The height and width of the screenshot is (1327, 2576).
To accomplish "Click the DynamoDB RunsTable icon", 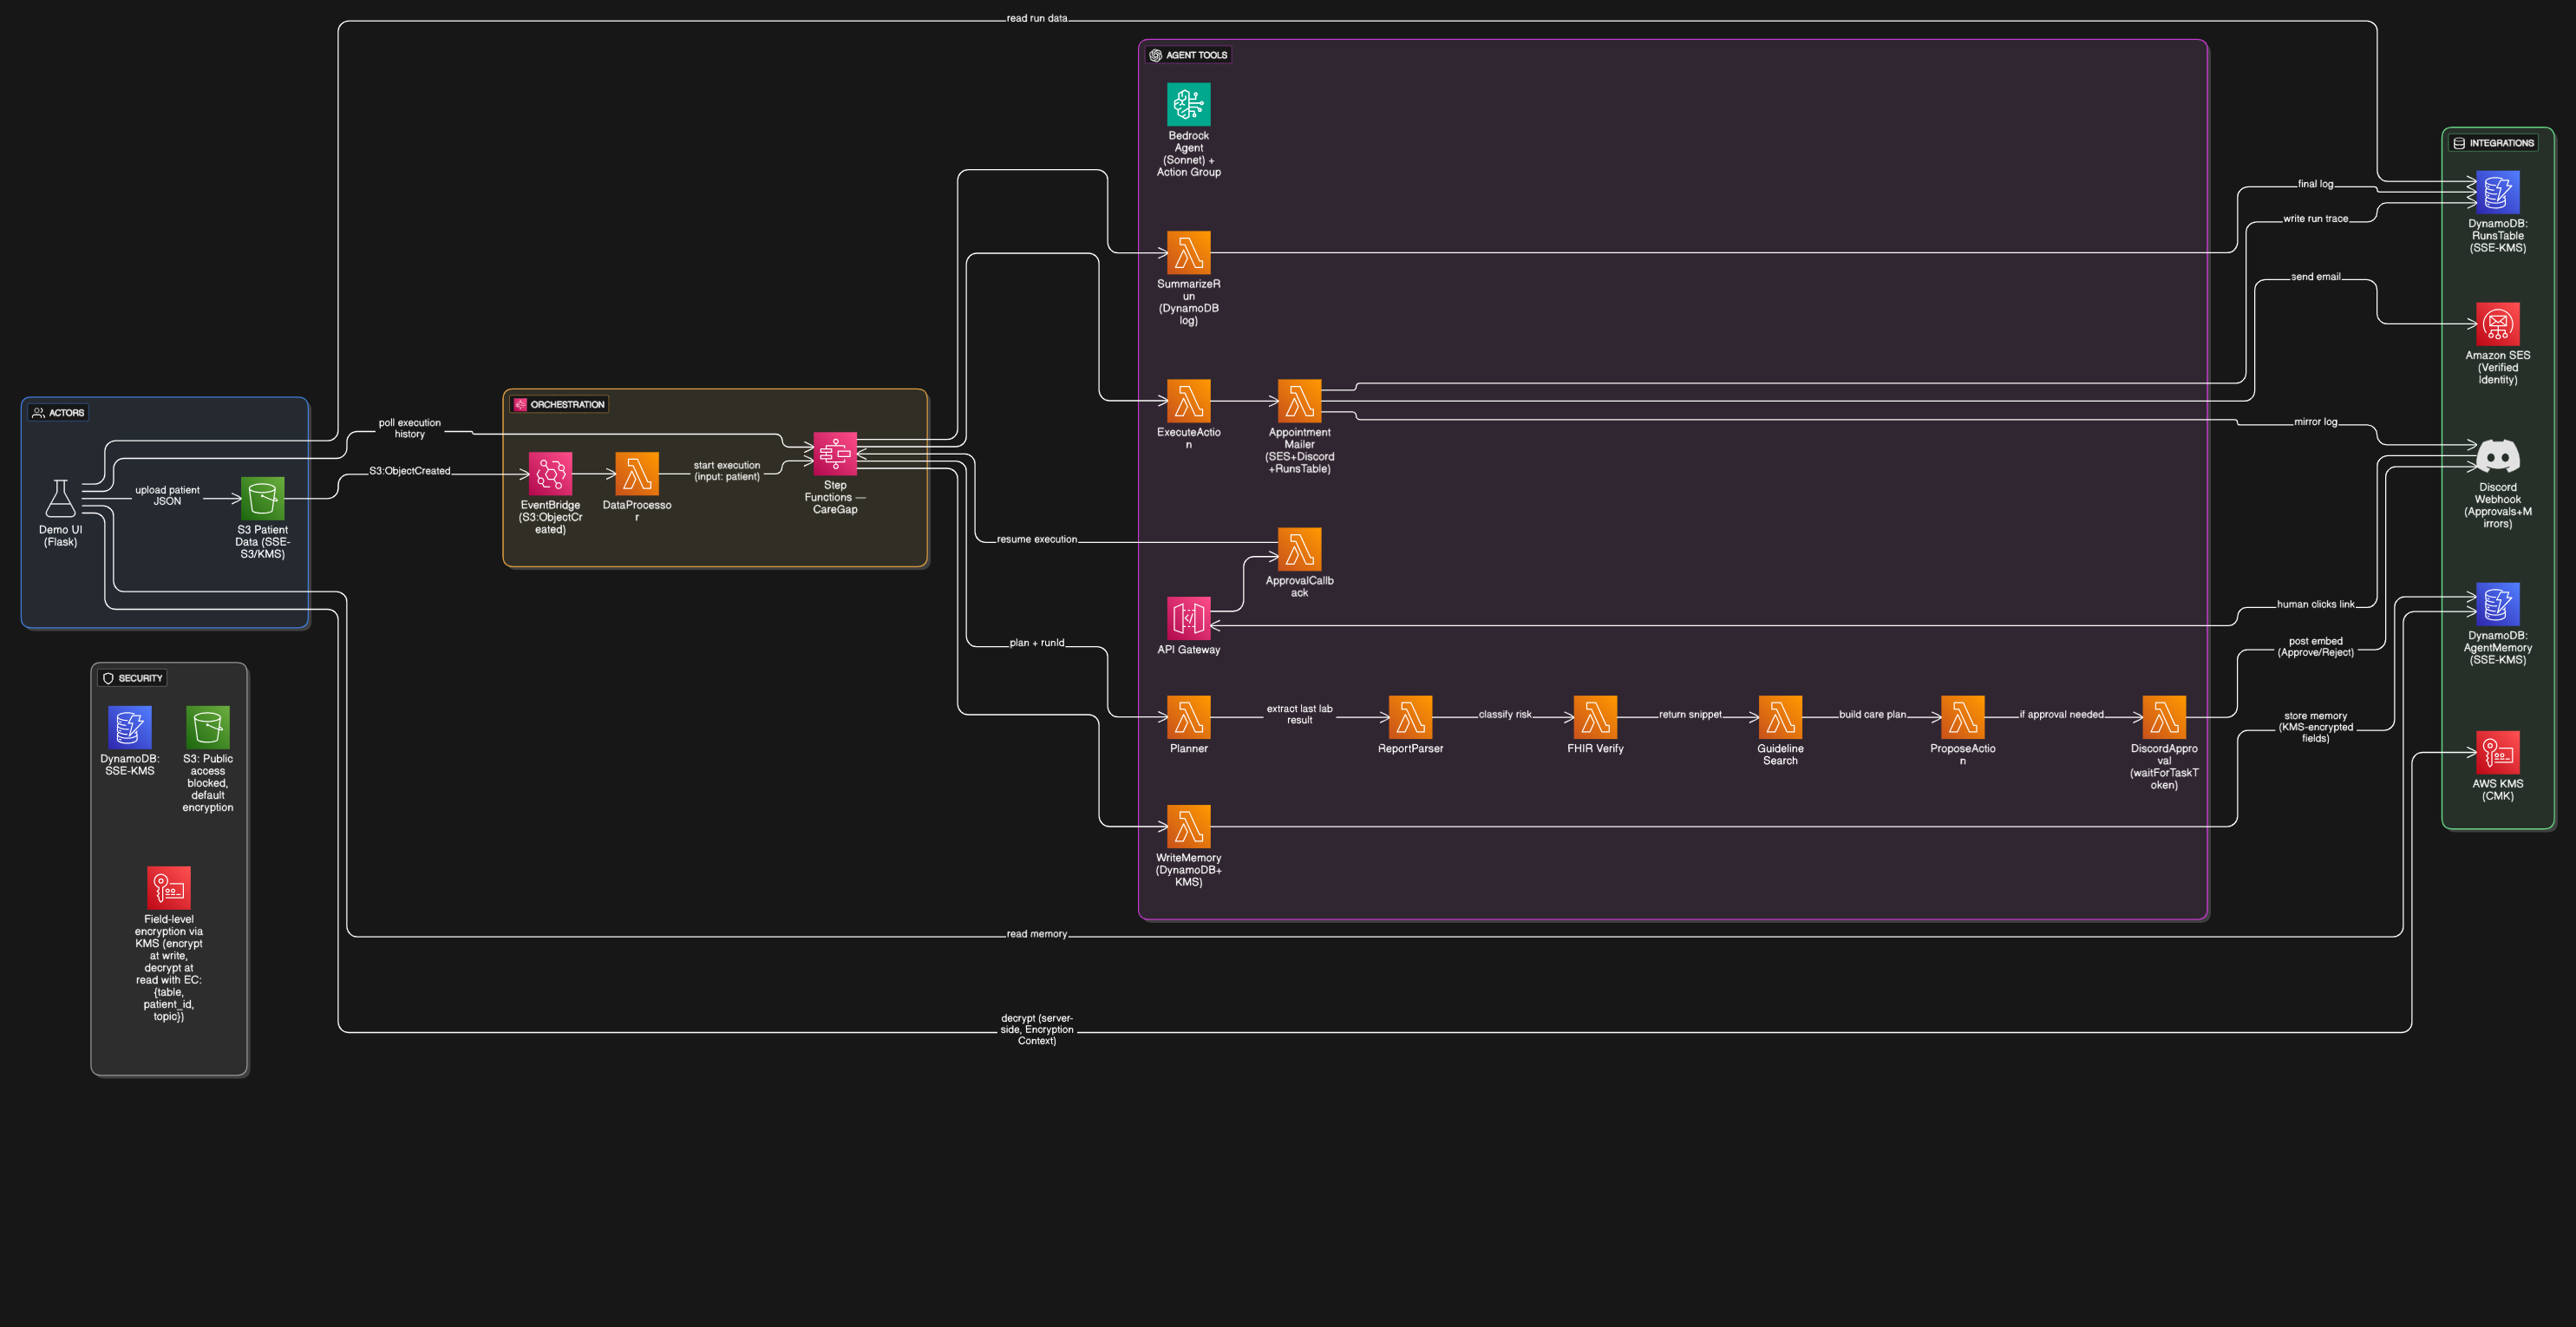I will click(x=2497, y=192).
